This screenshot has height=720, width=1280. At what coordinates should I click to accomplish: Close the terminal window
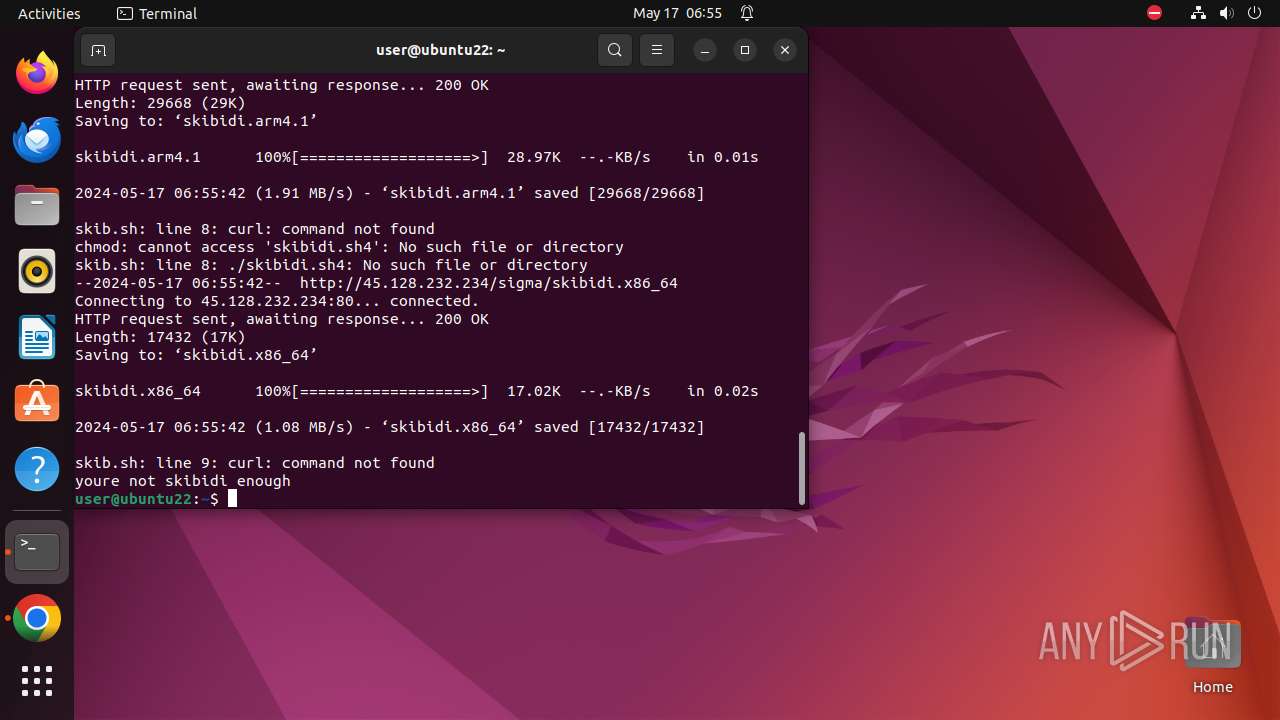click(x=785, y=50)
